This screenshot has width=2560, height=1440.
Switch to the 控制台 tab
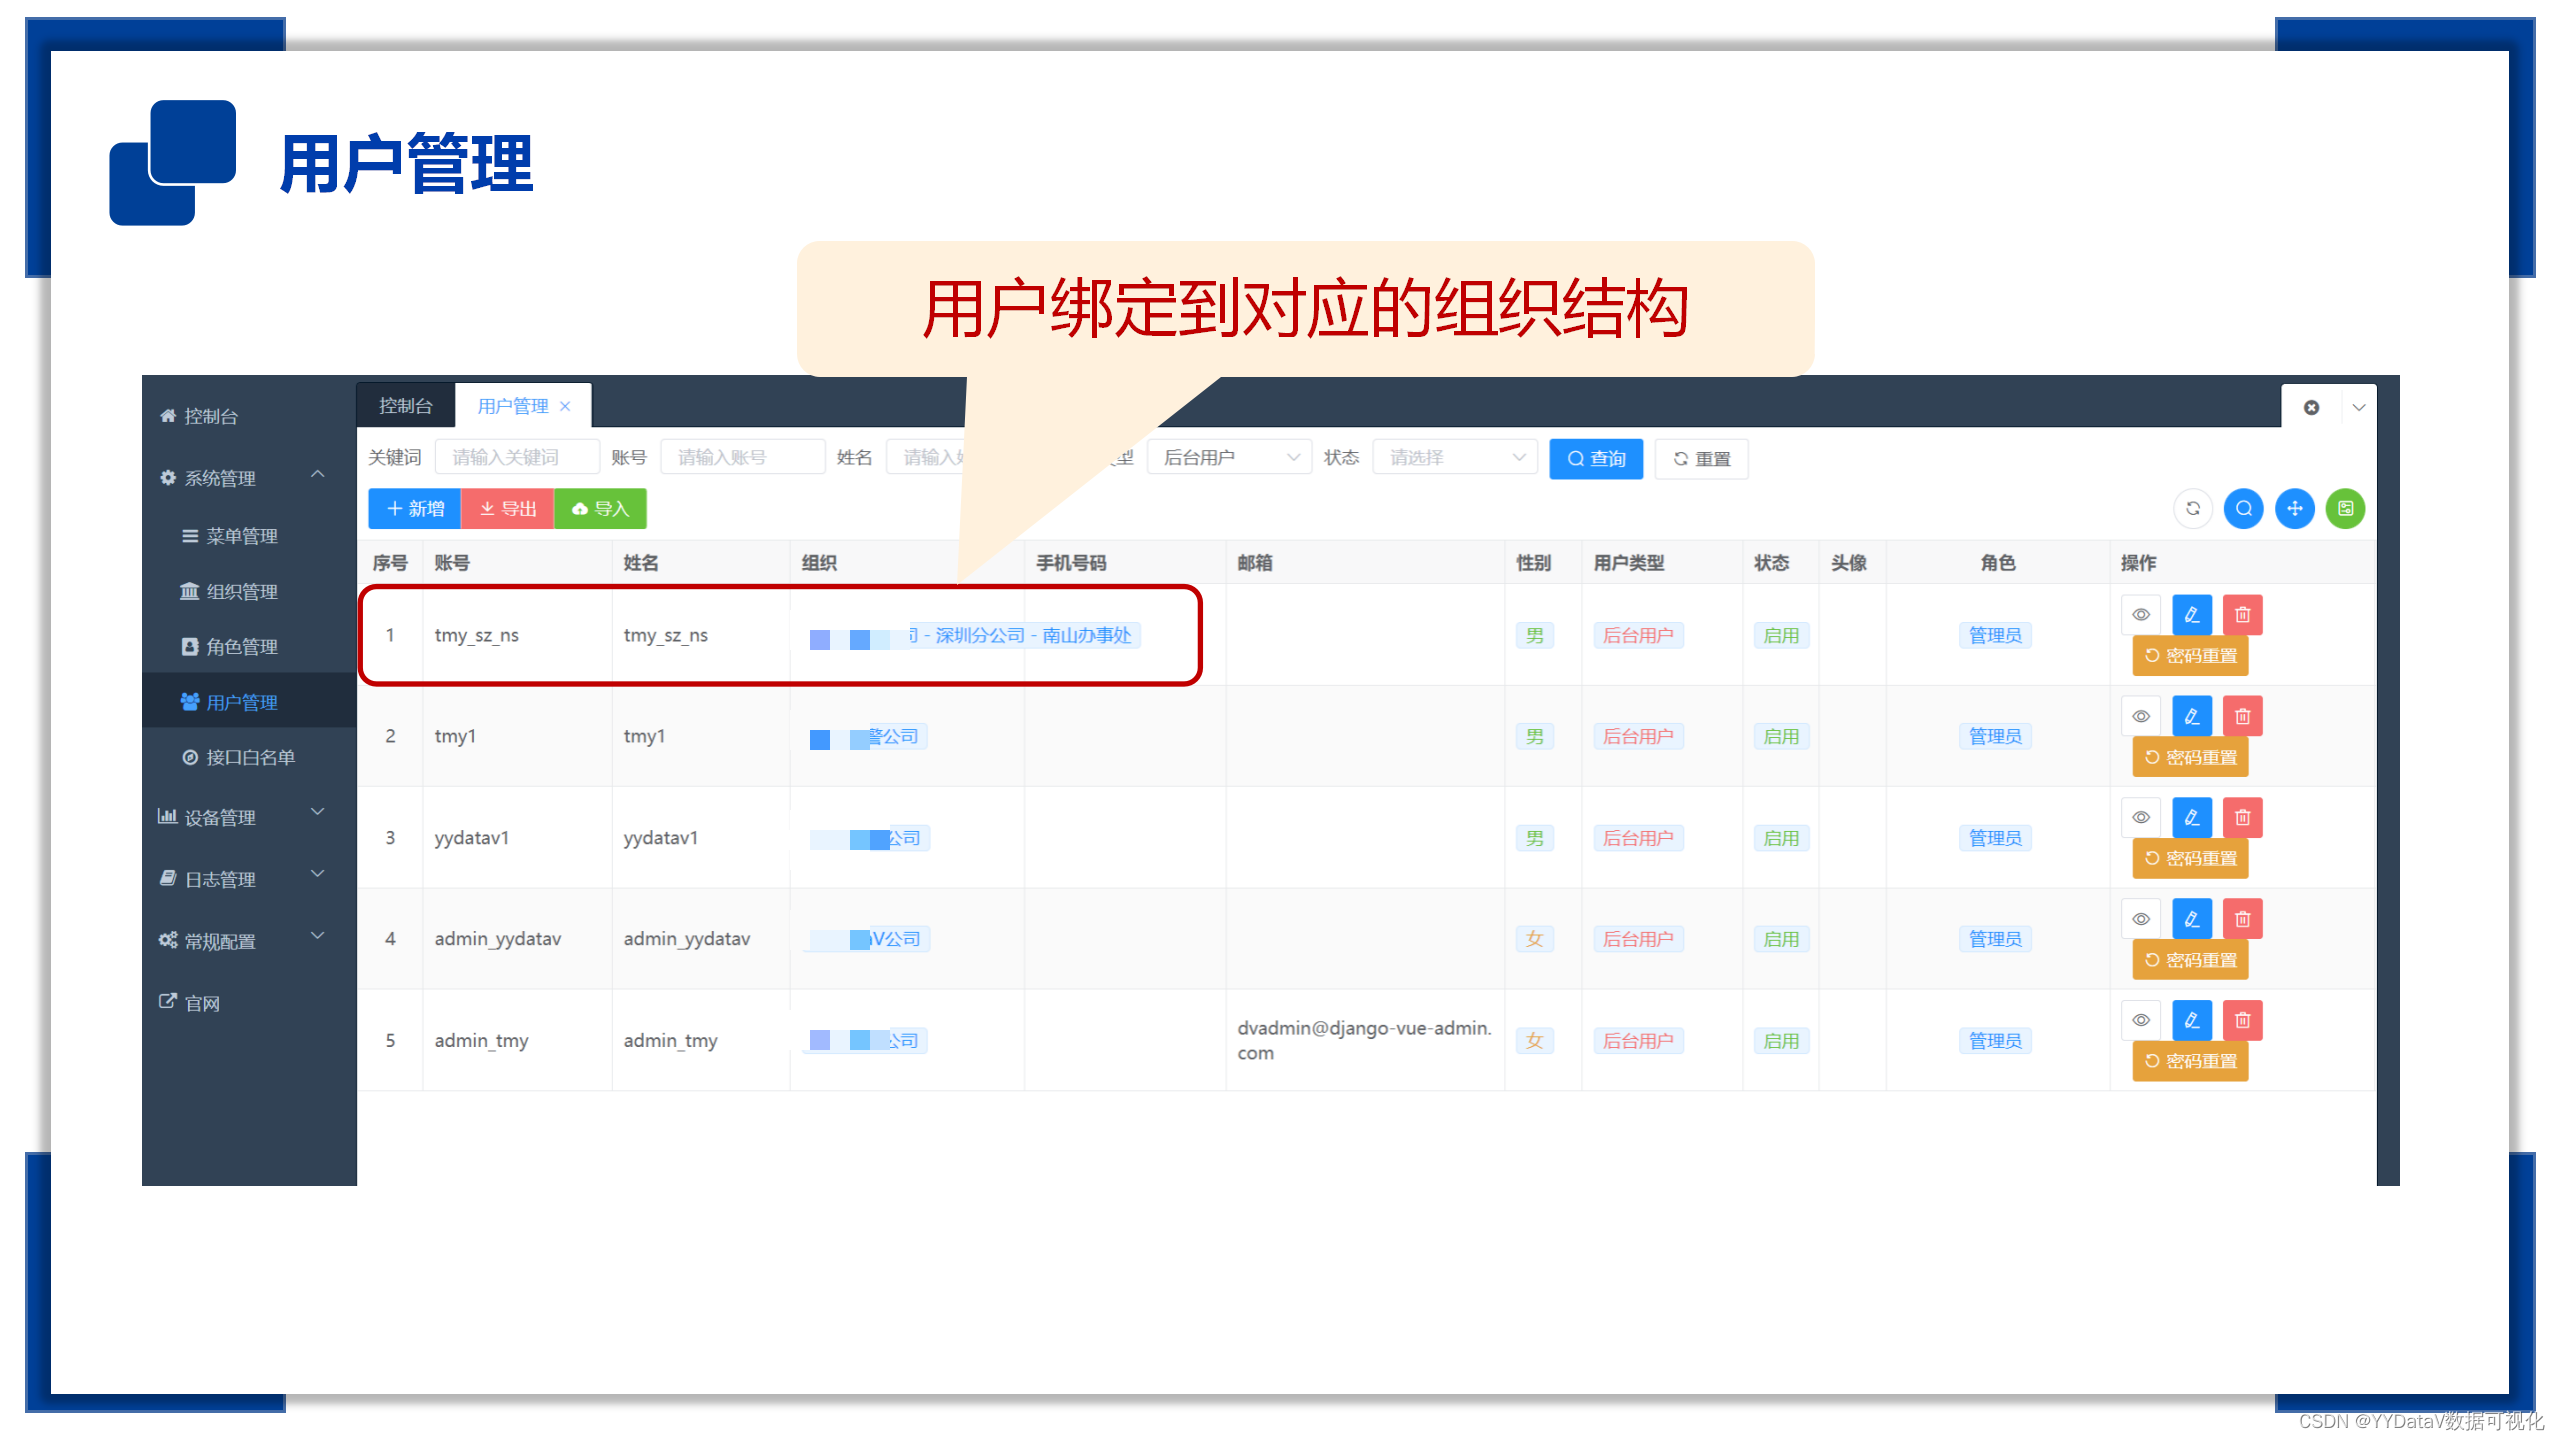[405, 405]
